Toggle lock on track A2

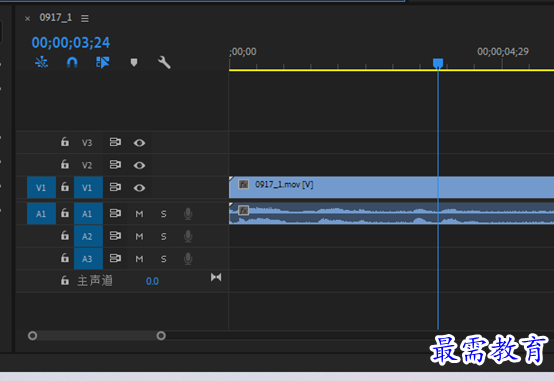[x=65, y=236]
